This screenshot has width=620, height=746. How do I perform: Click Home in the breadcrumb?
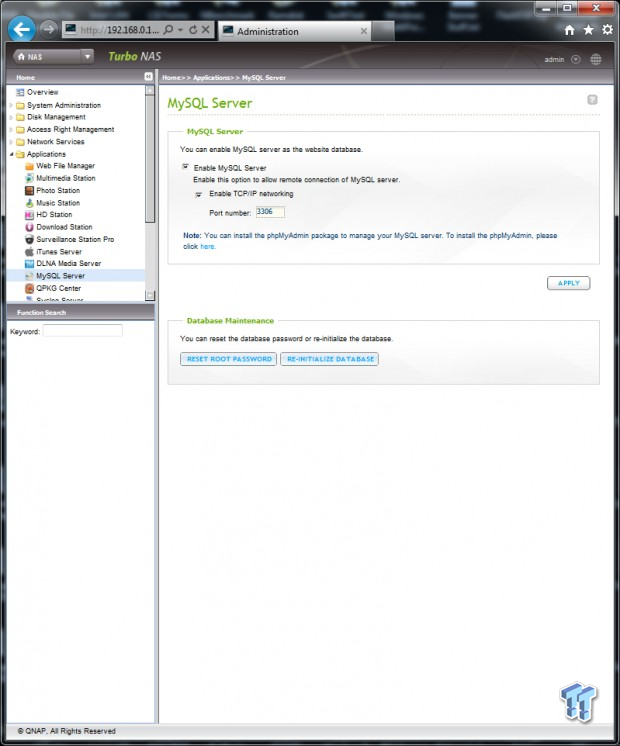tap(171, 78)
